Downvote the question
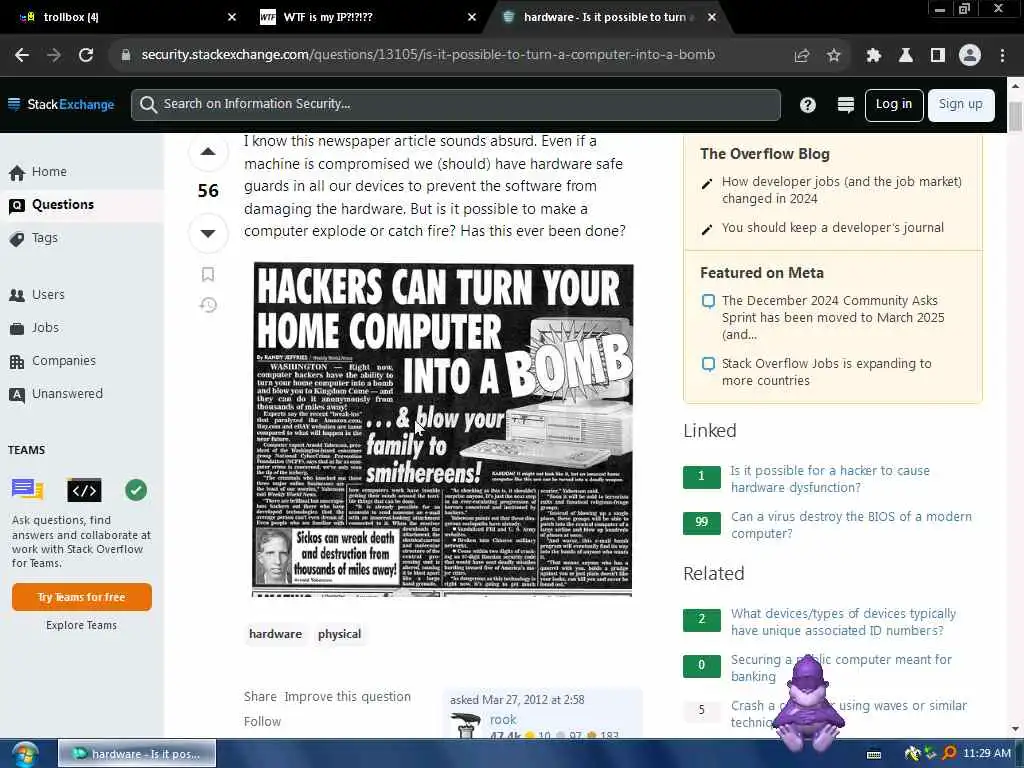The image size is (1024, 768). tap(208, 233)
